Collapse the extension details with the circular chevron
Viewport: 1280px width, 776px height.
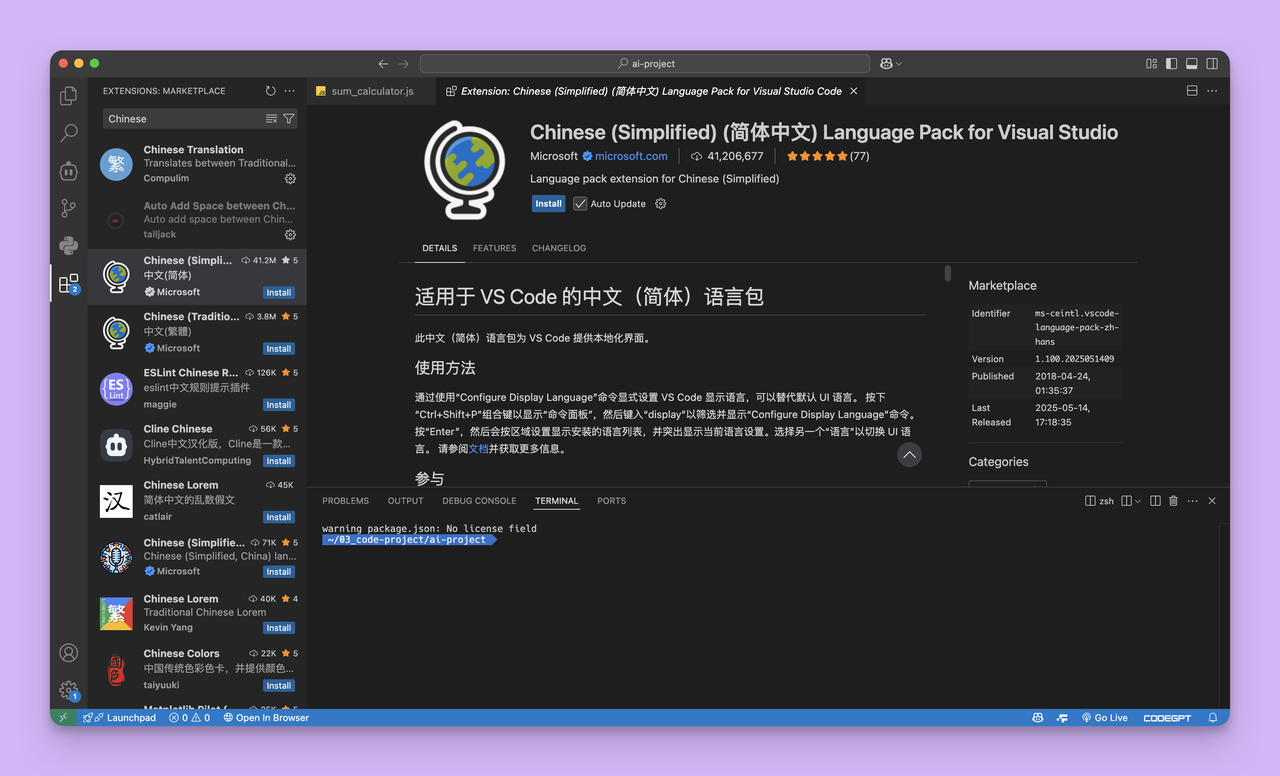click(x=909, y=454)
